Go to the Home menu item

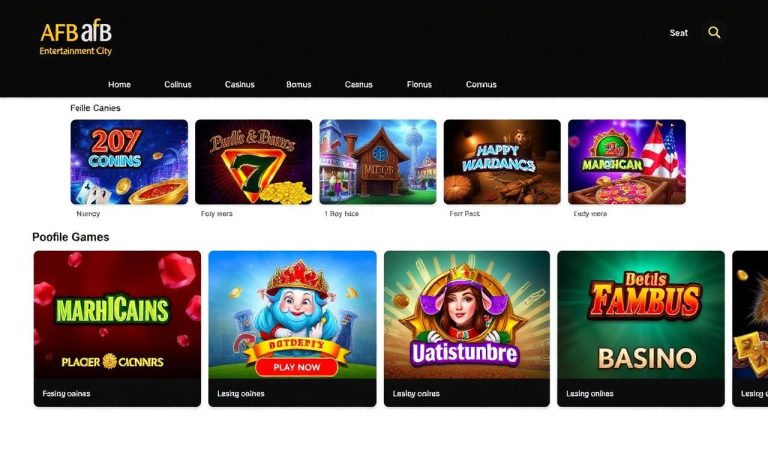[x=120, y=84]
